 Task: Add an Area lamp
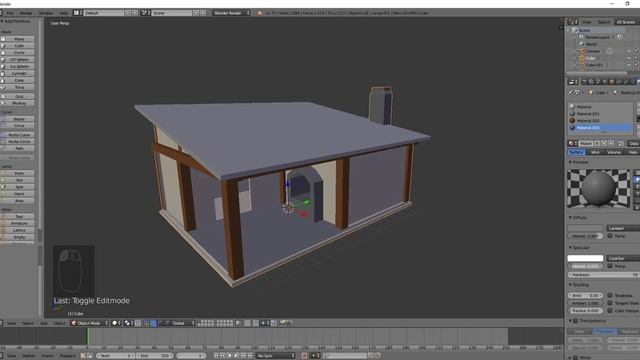tap(18, 201)
